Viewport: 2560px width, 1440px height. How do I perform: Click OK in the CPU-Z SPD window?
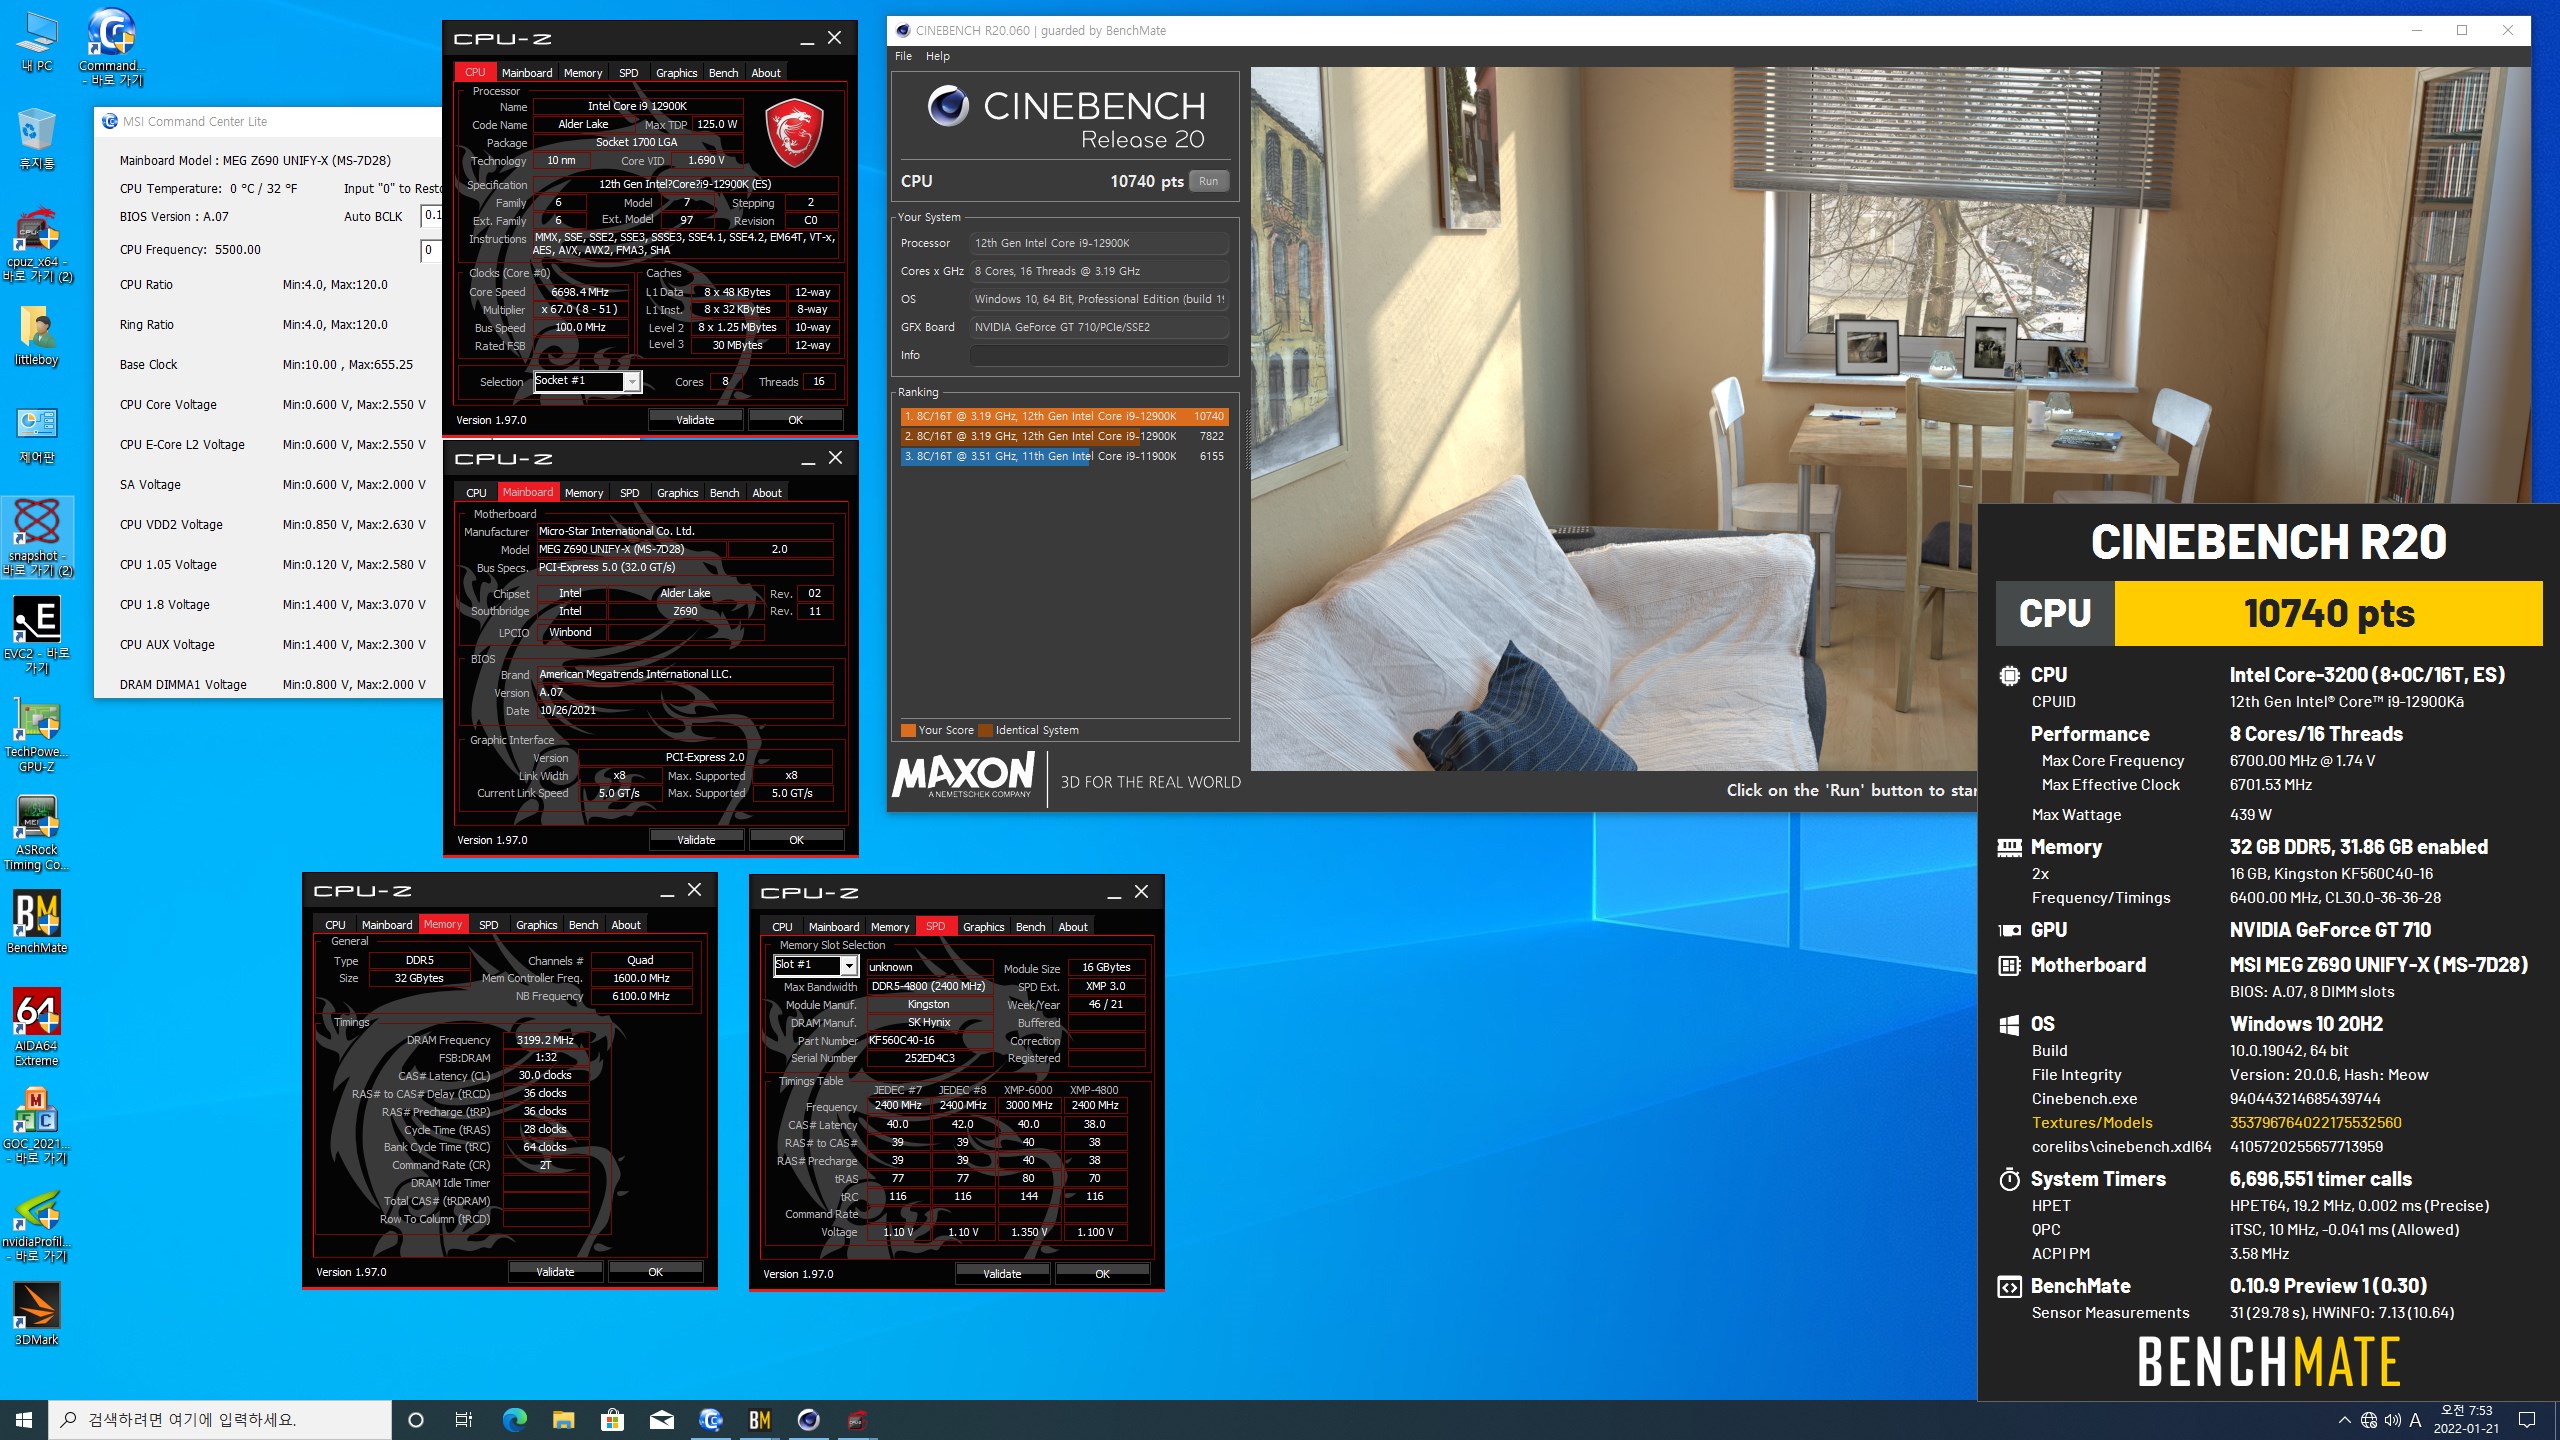pyautogui.click(x=1102, y=1274)
